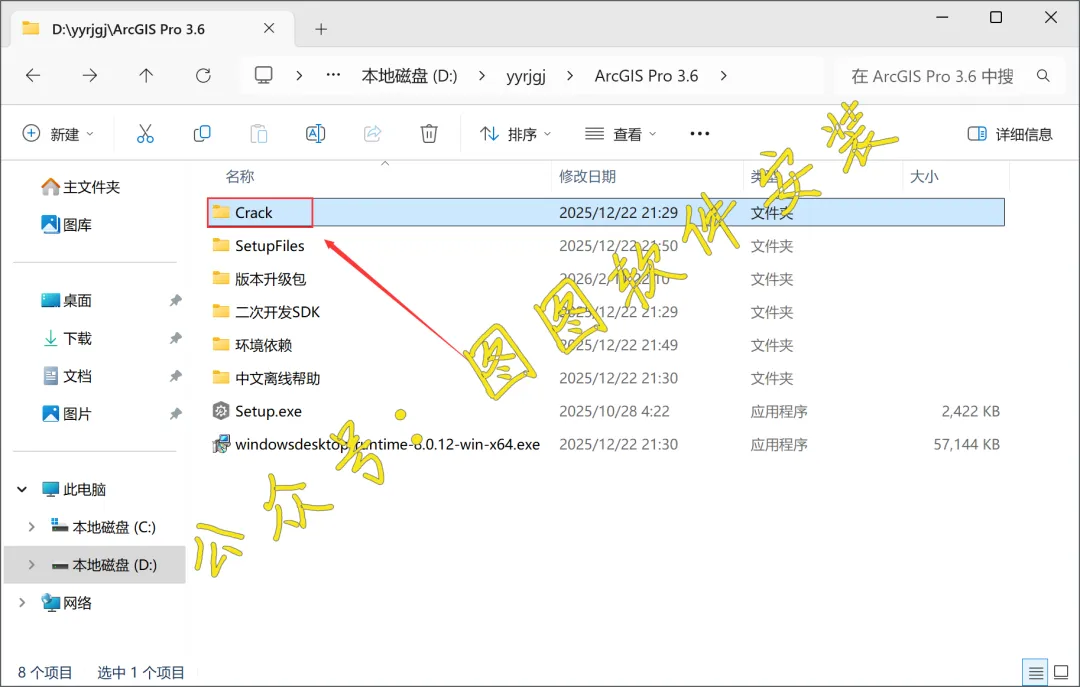Viewport: 1080px width, 687px height.
Task: Refresh the current folder
Action: (203, 76)
